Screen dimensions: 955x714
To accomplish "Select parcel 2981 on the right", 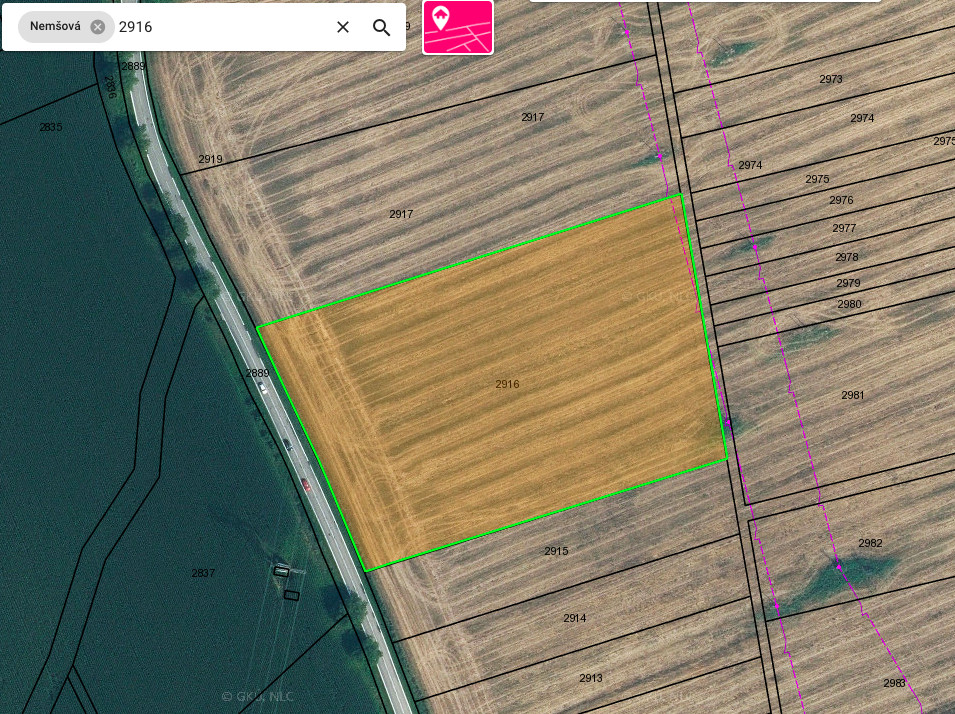I will [852, 395].
